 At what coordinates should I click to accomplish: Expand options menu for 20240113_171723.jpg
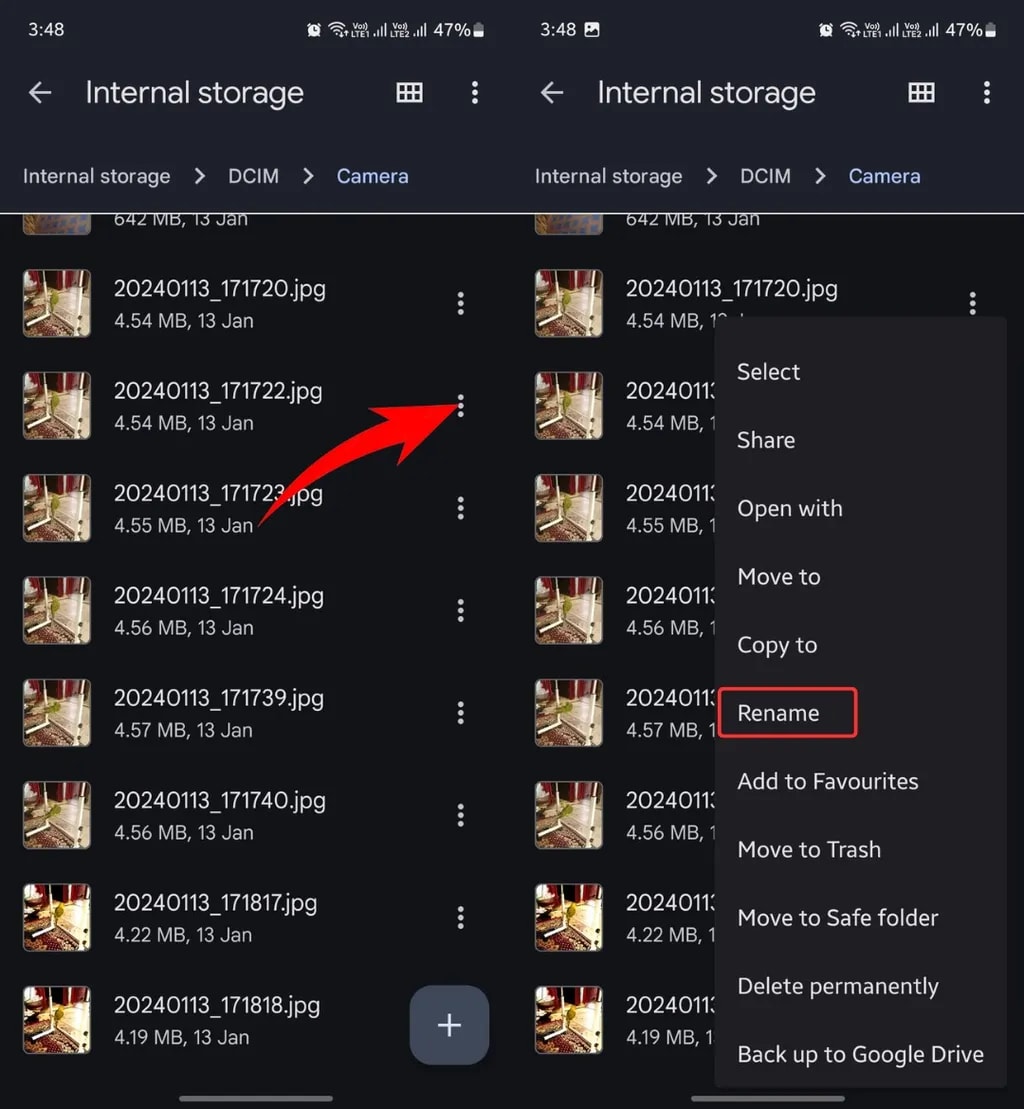(x=460, y=508)
